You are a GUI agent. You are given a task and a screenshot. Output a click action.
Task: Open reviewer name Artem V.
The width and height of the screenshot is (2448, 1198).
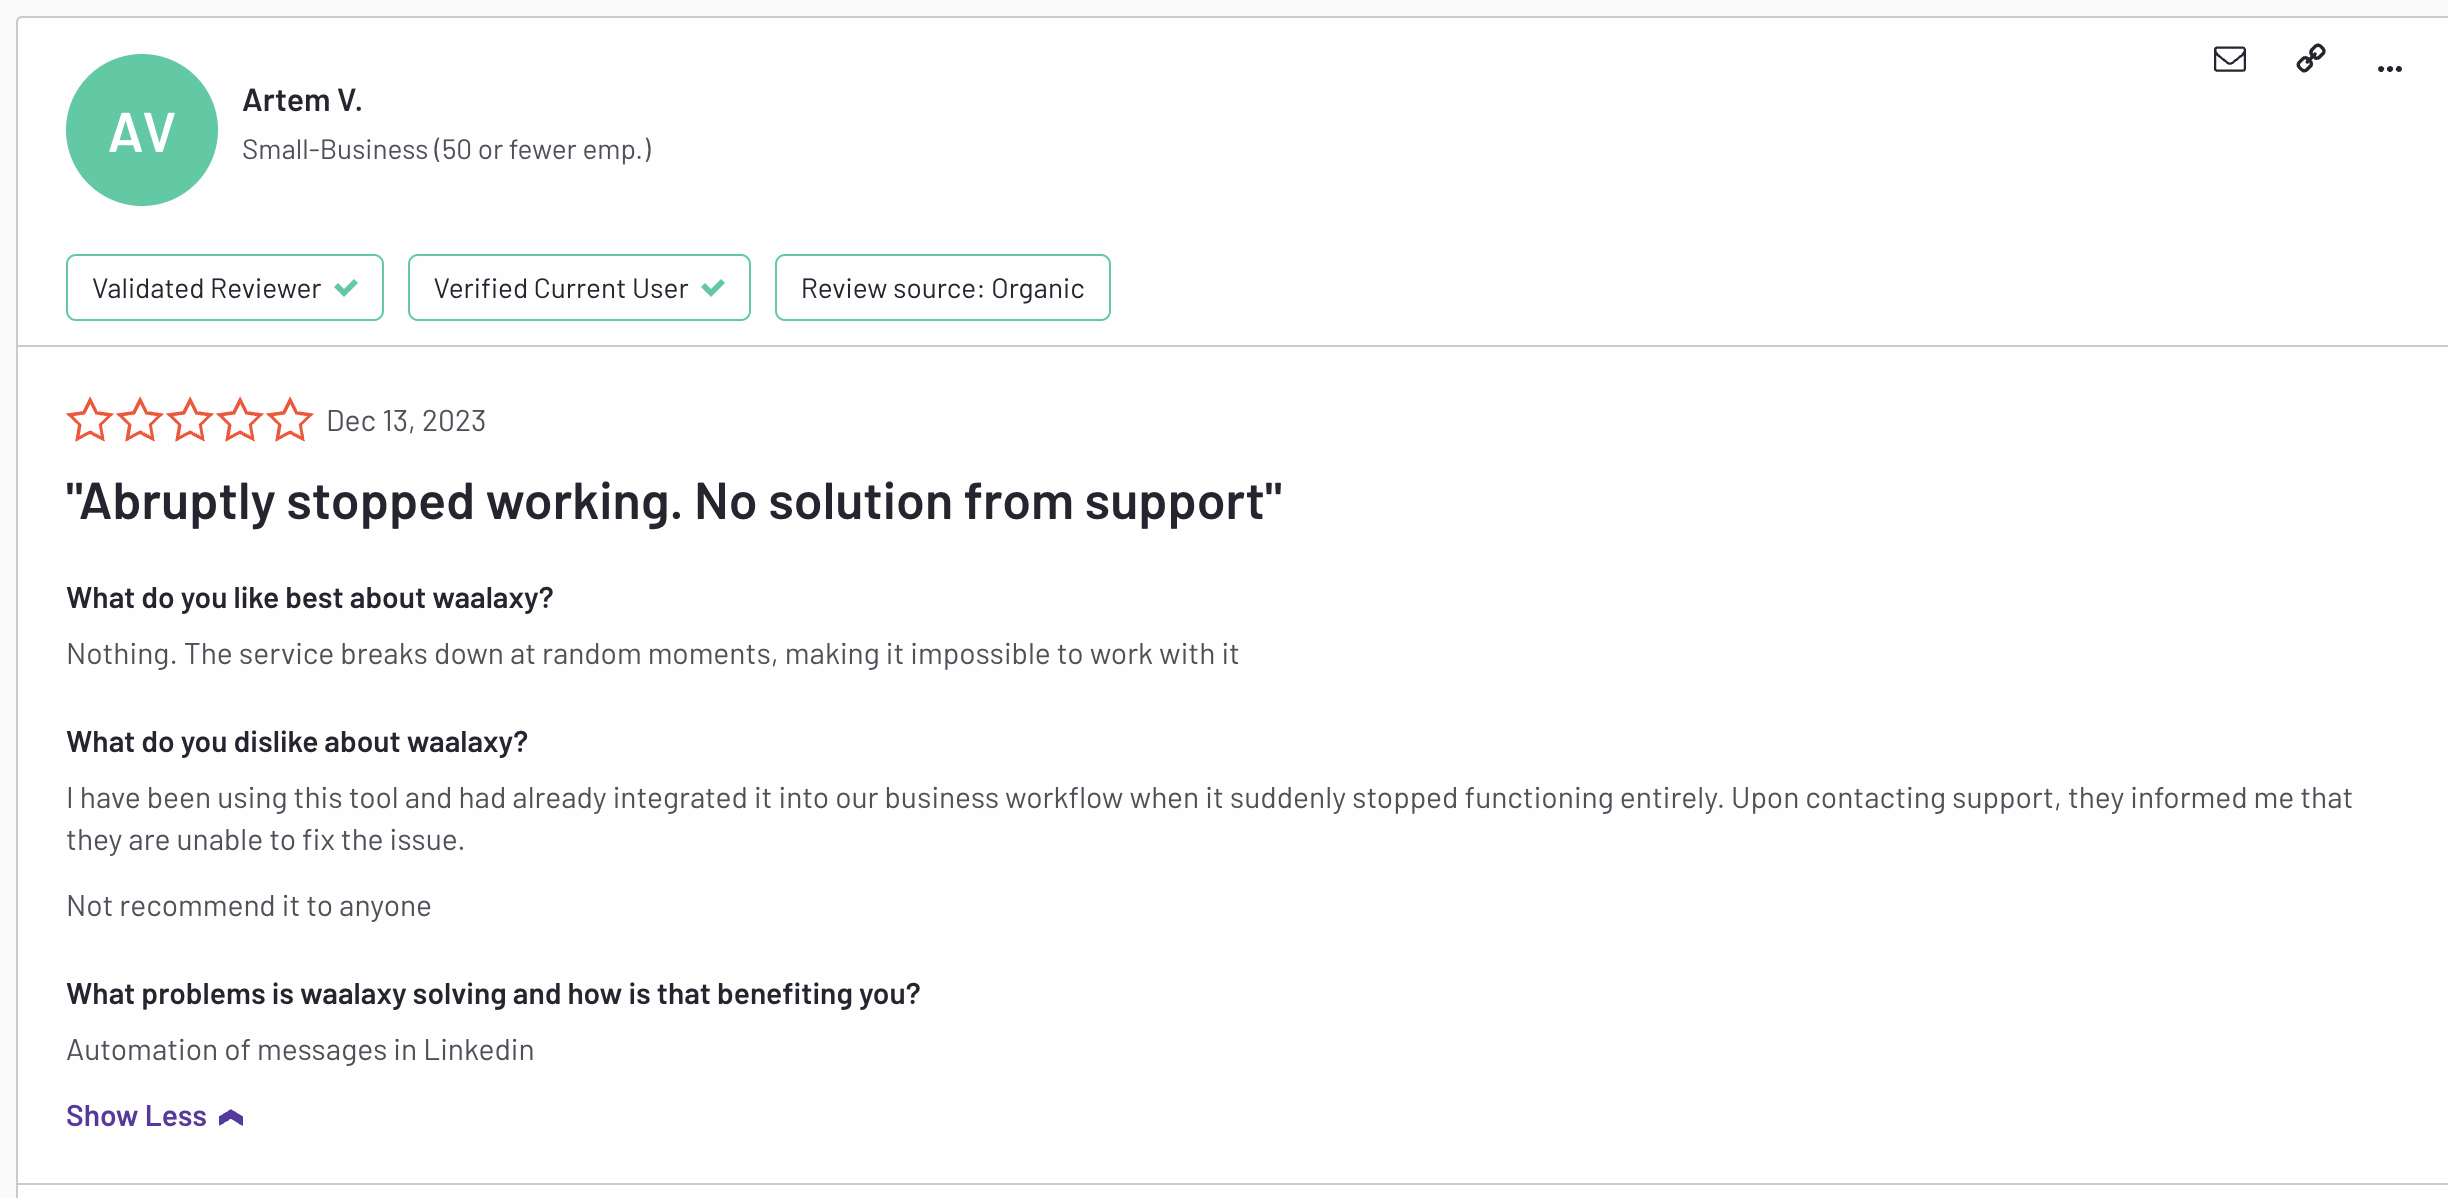302,100
